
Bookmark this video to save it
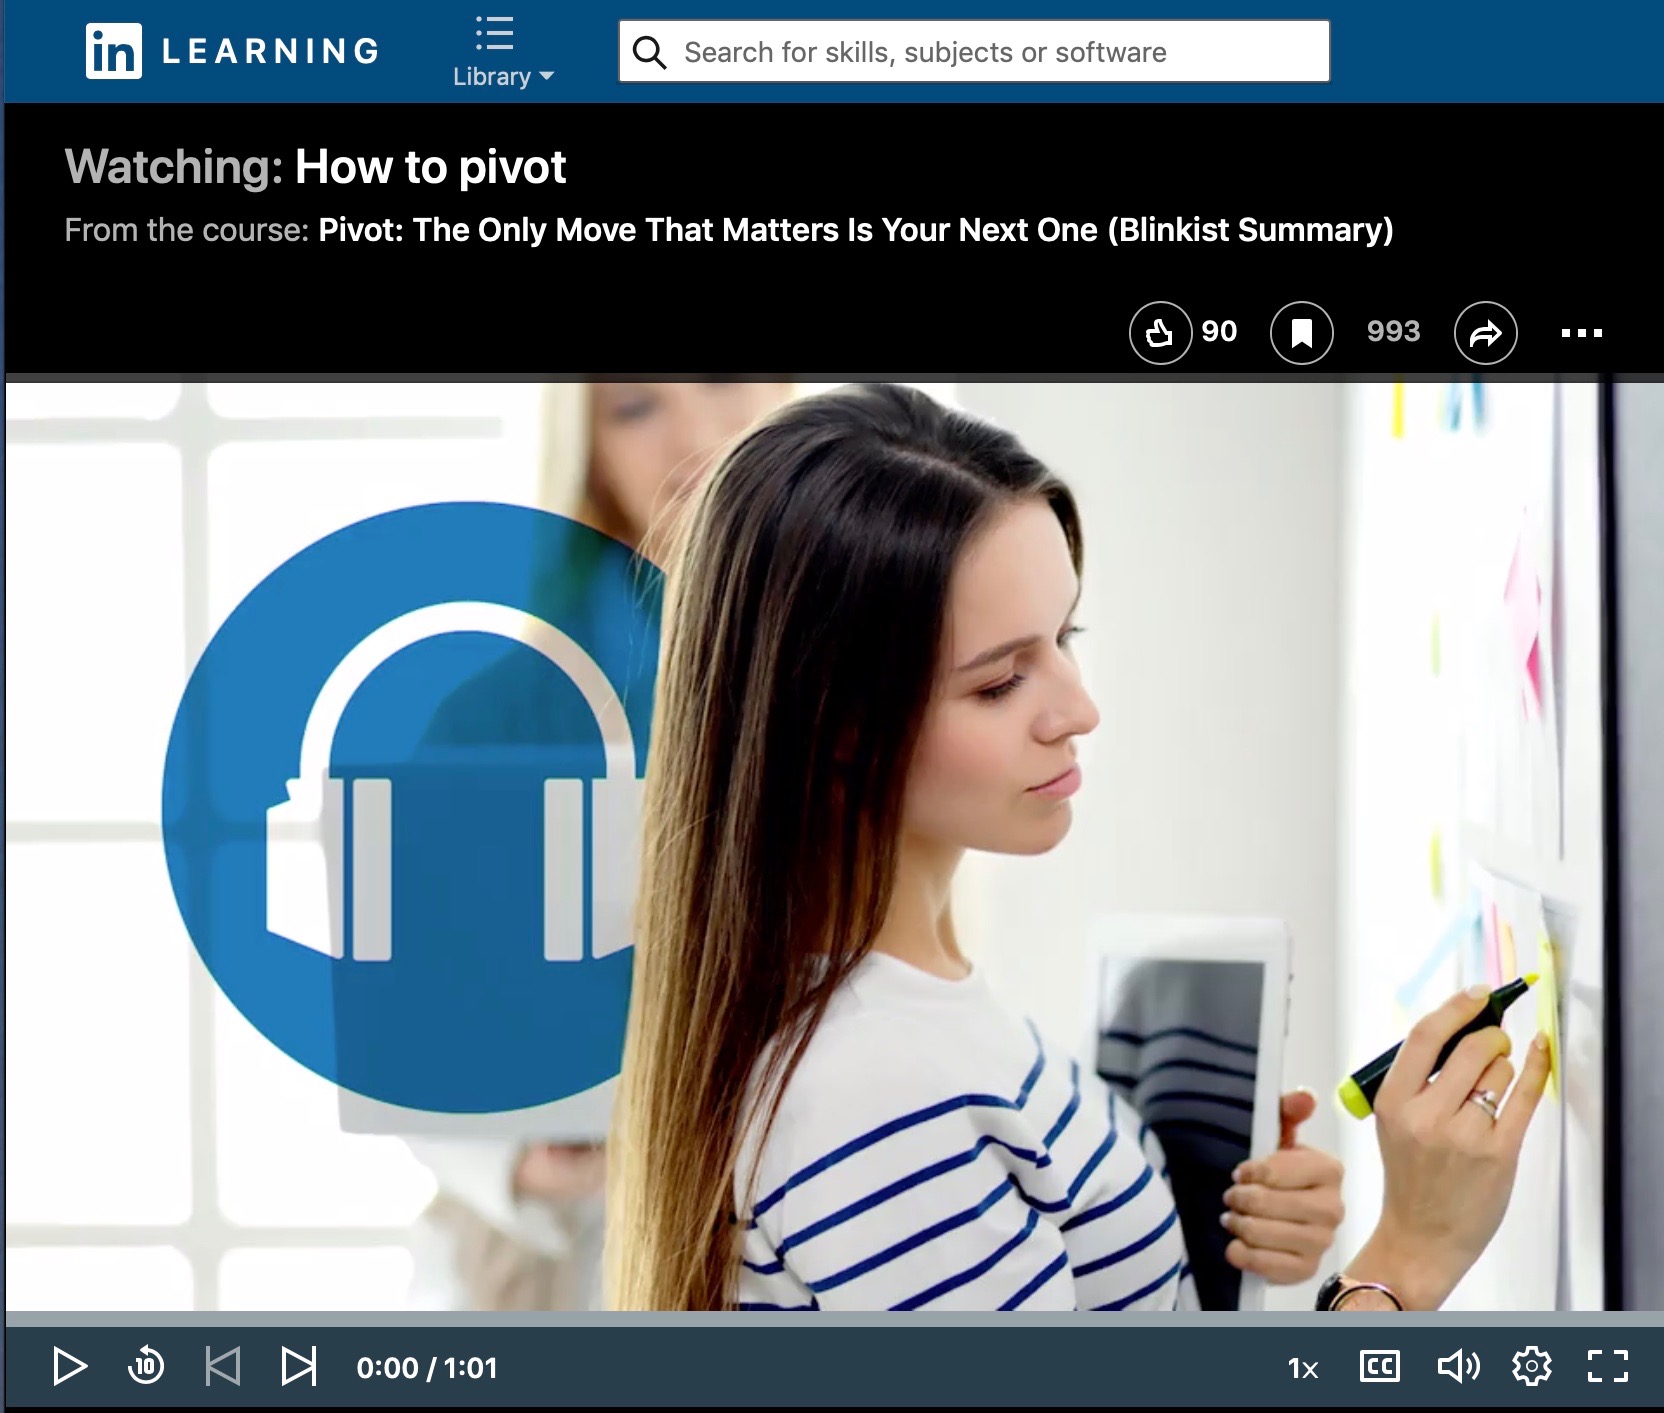[1301, 332]
